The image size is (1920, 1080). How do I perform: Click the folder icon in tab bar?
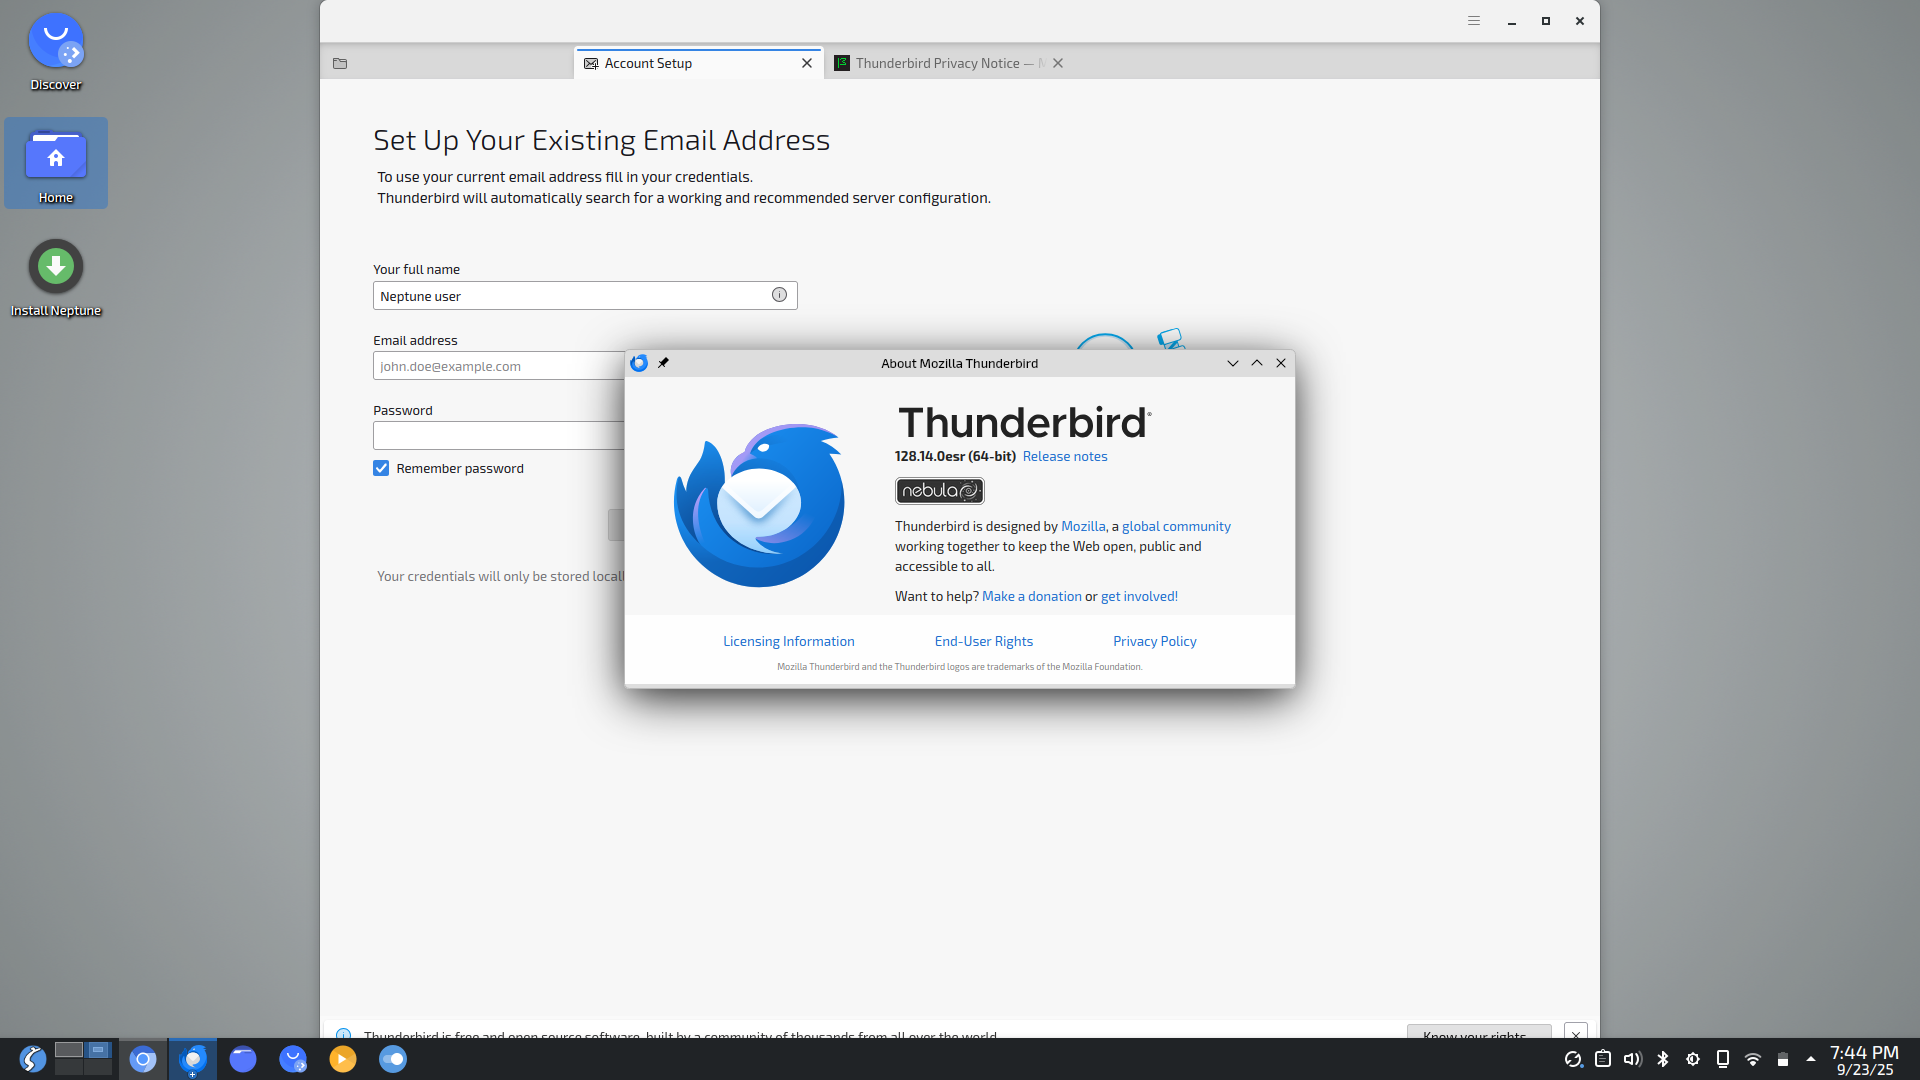[x=340, y=63]
